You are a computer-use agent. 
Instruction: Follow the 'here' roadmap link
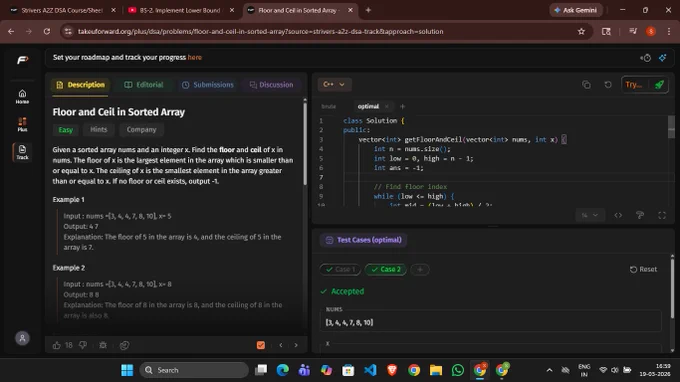click(195, 57)
